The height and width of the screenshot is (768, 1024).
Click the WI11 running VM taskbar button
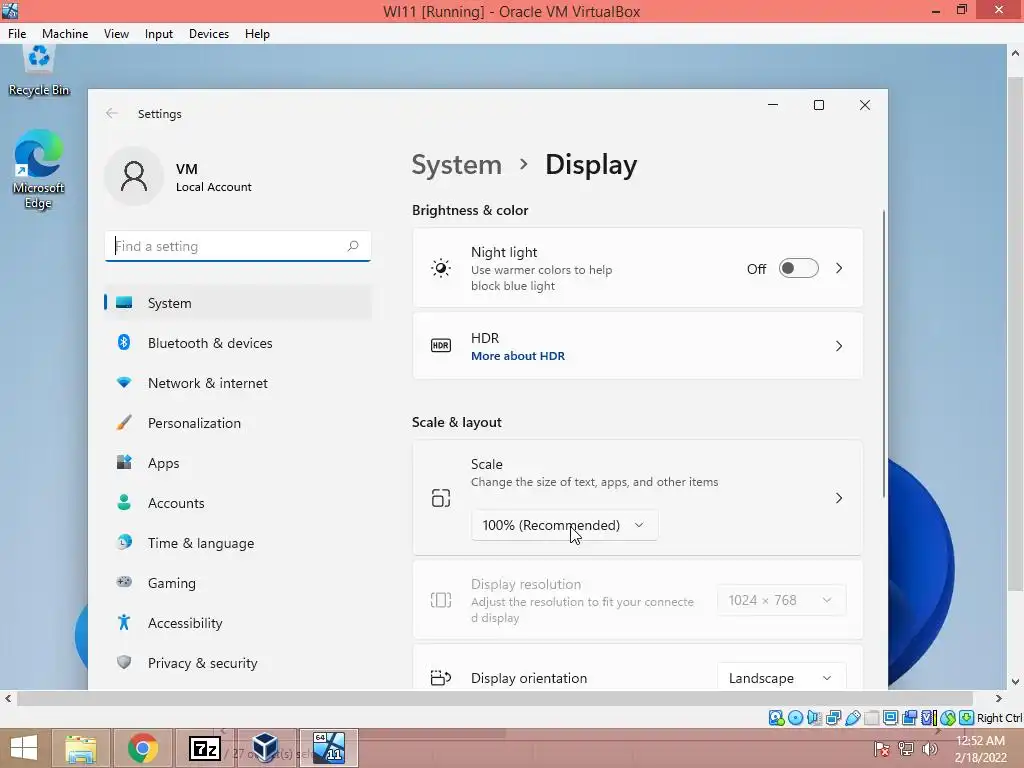click(x=328, y=748)
